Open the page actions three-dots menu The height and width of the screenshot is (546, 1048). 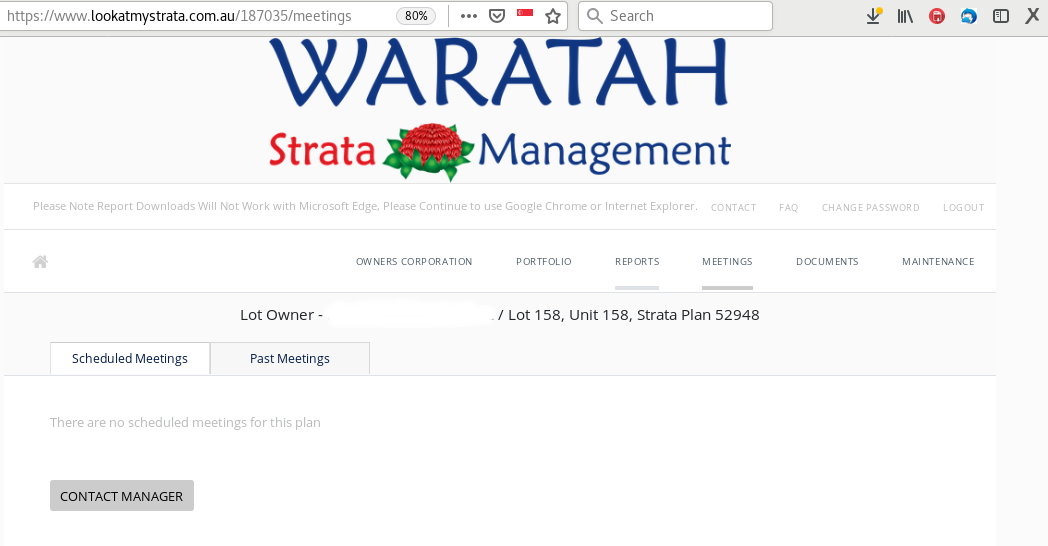click(469, 16)
